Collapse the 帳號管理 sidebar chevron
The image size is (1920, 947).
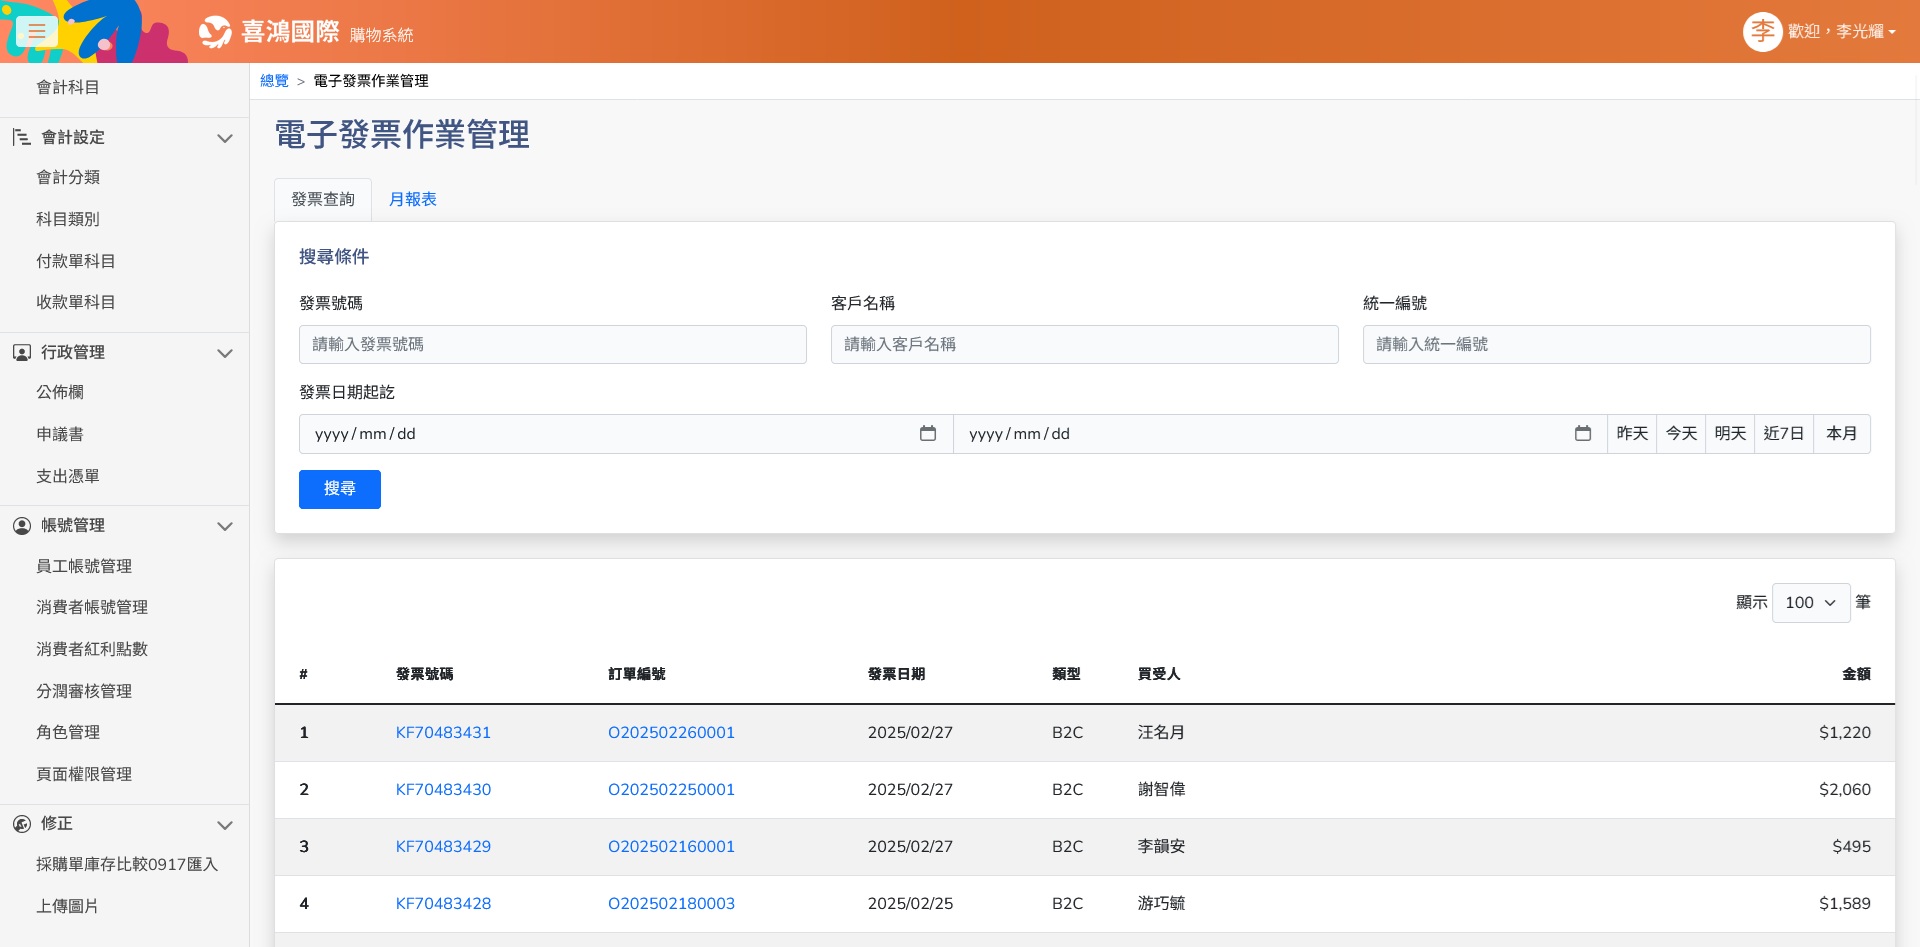pos(225,526)
